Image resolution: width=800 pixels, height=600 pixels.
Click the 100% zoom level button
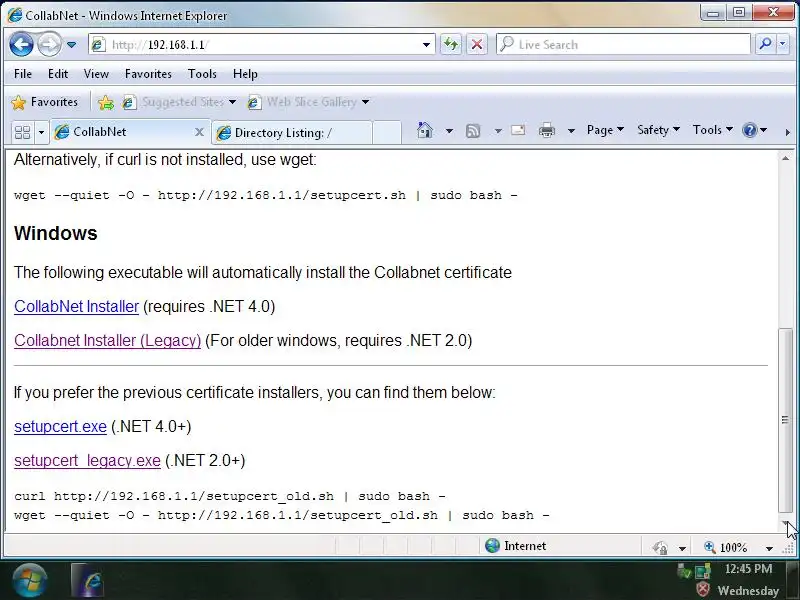pos(727,547)
